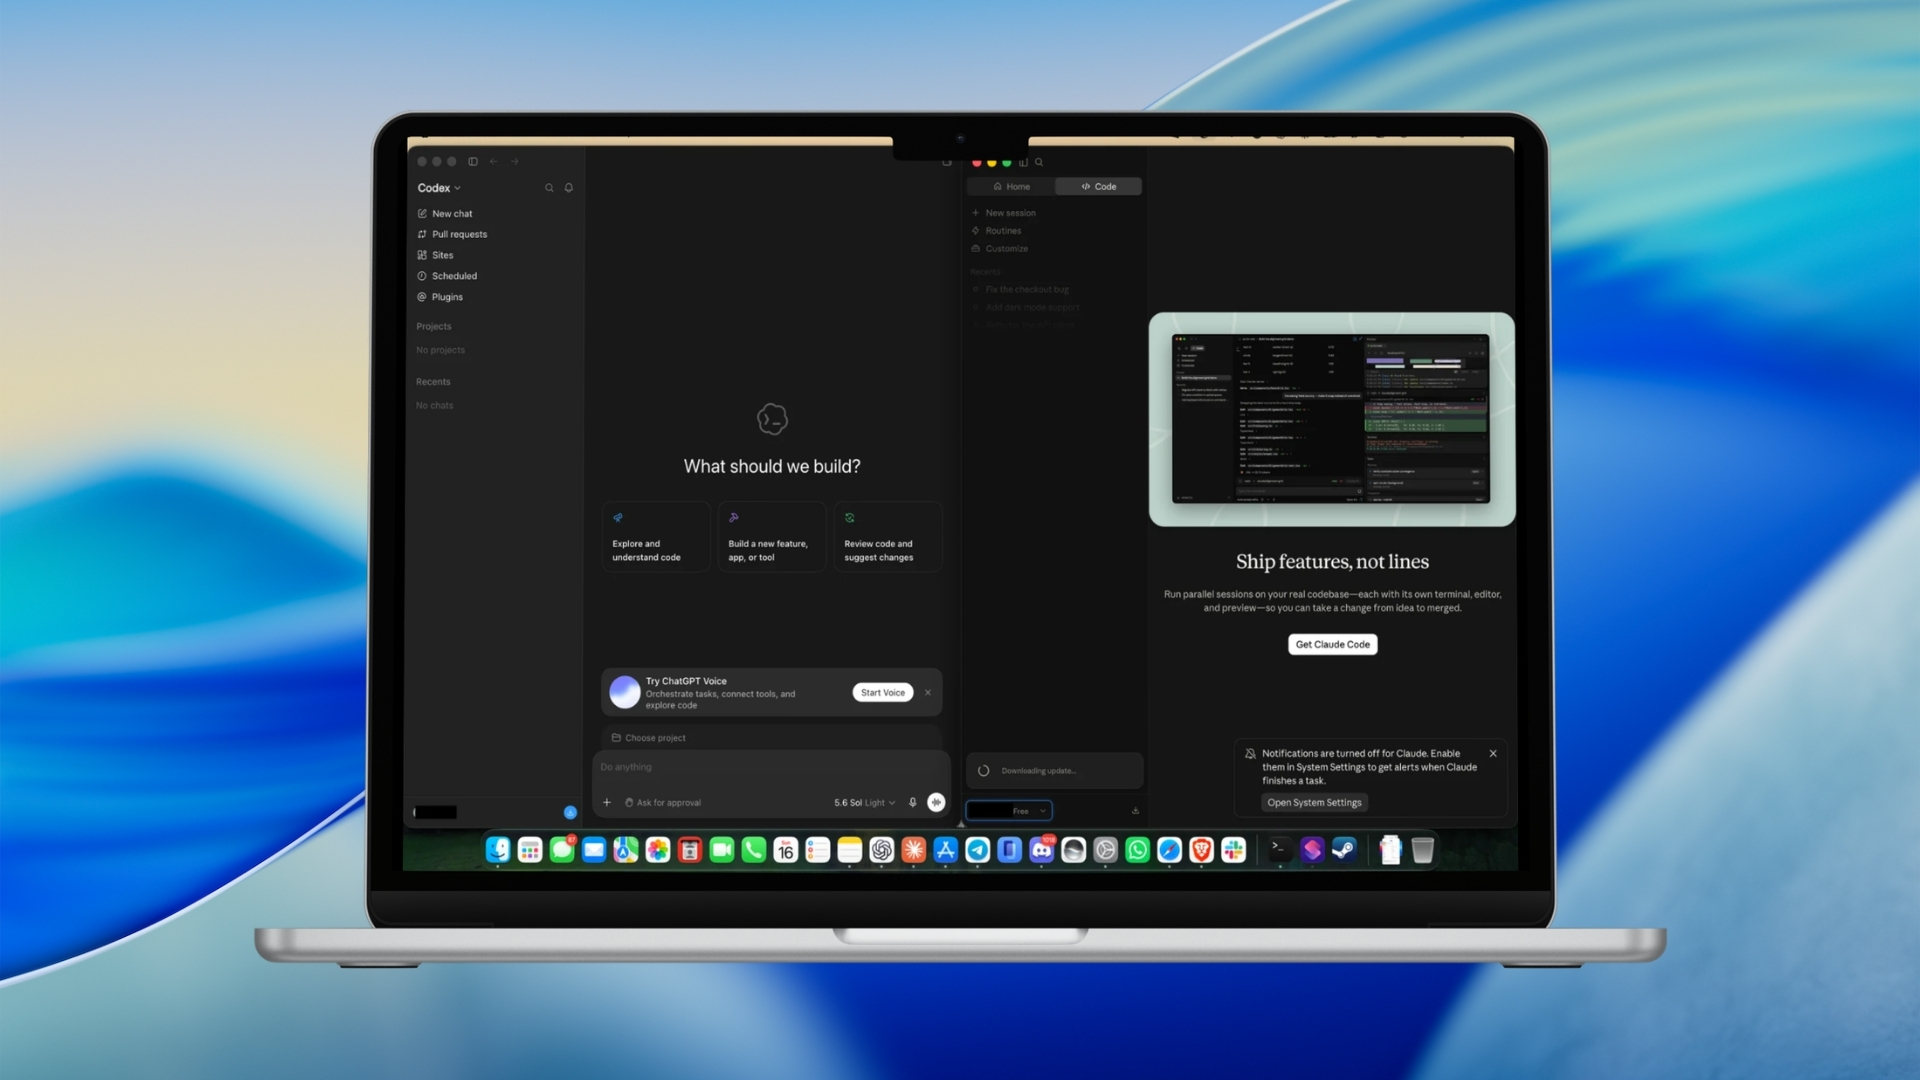Start a New chat in Codex
The image size is (1920, 1080).
(445, 214)
